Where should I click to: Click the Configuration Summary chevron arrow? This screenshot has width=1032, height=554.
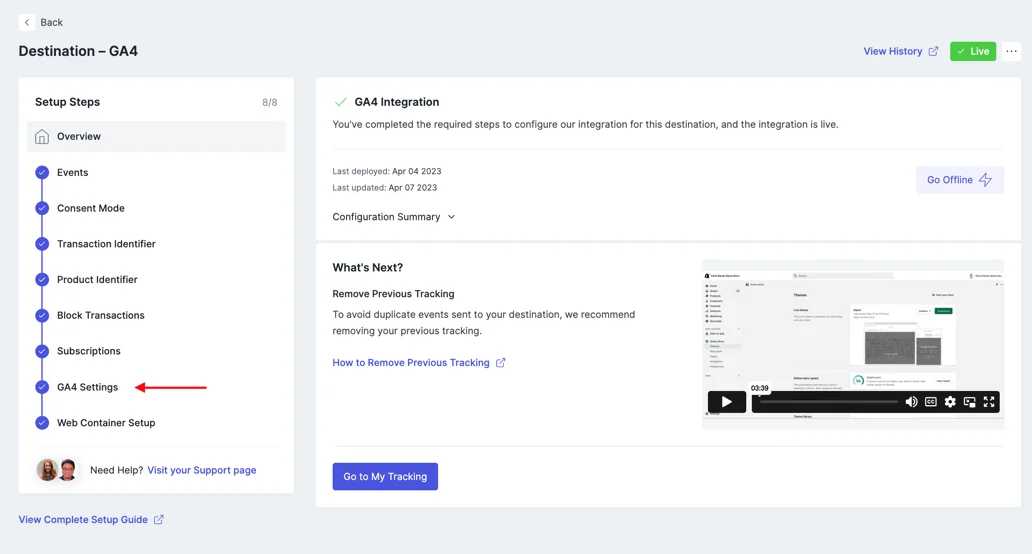click(452, 217)
